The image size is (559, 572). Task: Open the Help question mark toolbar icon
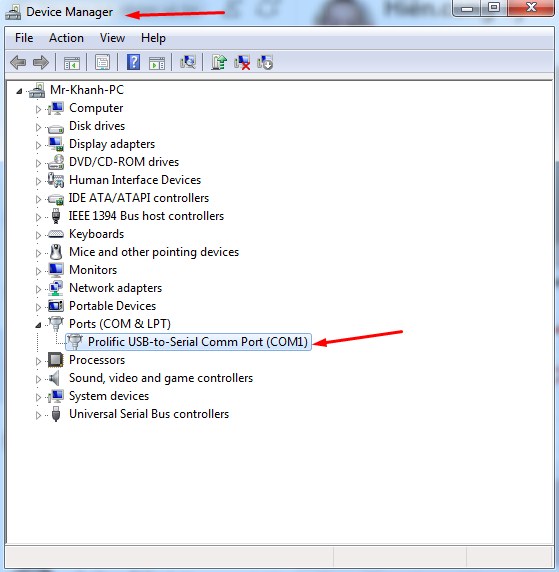[x=134, y=62]
